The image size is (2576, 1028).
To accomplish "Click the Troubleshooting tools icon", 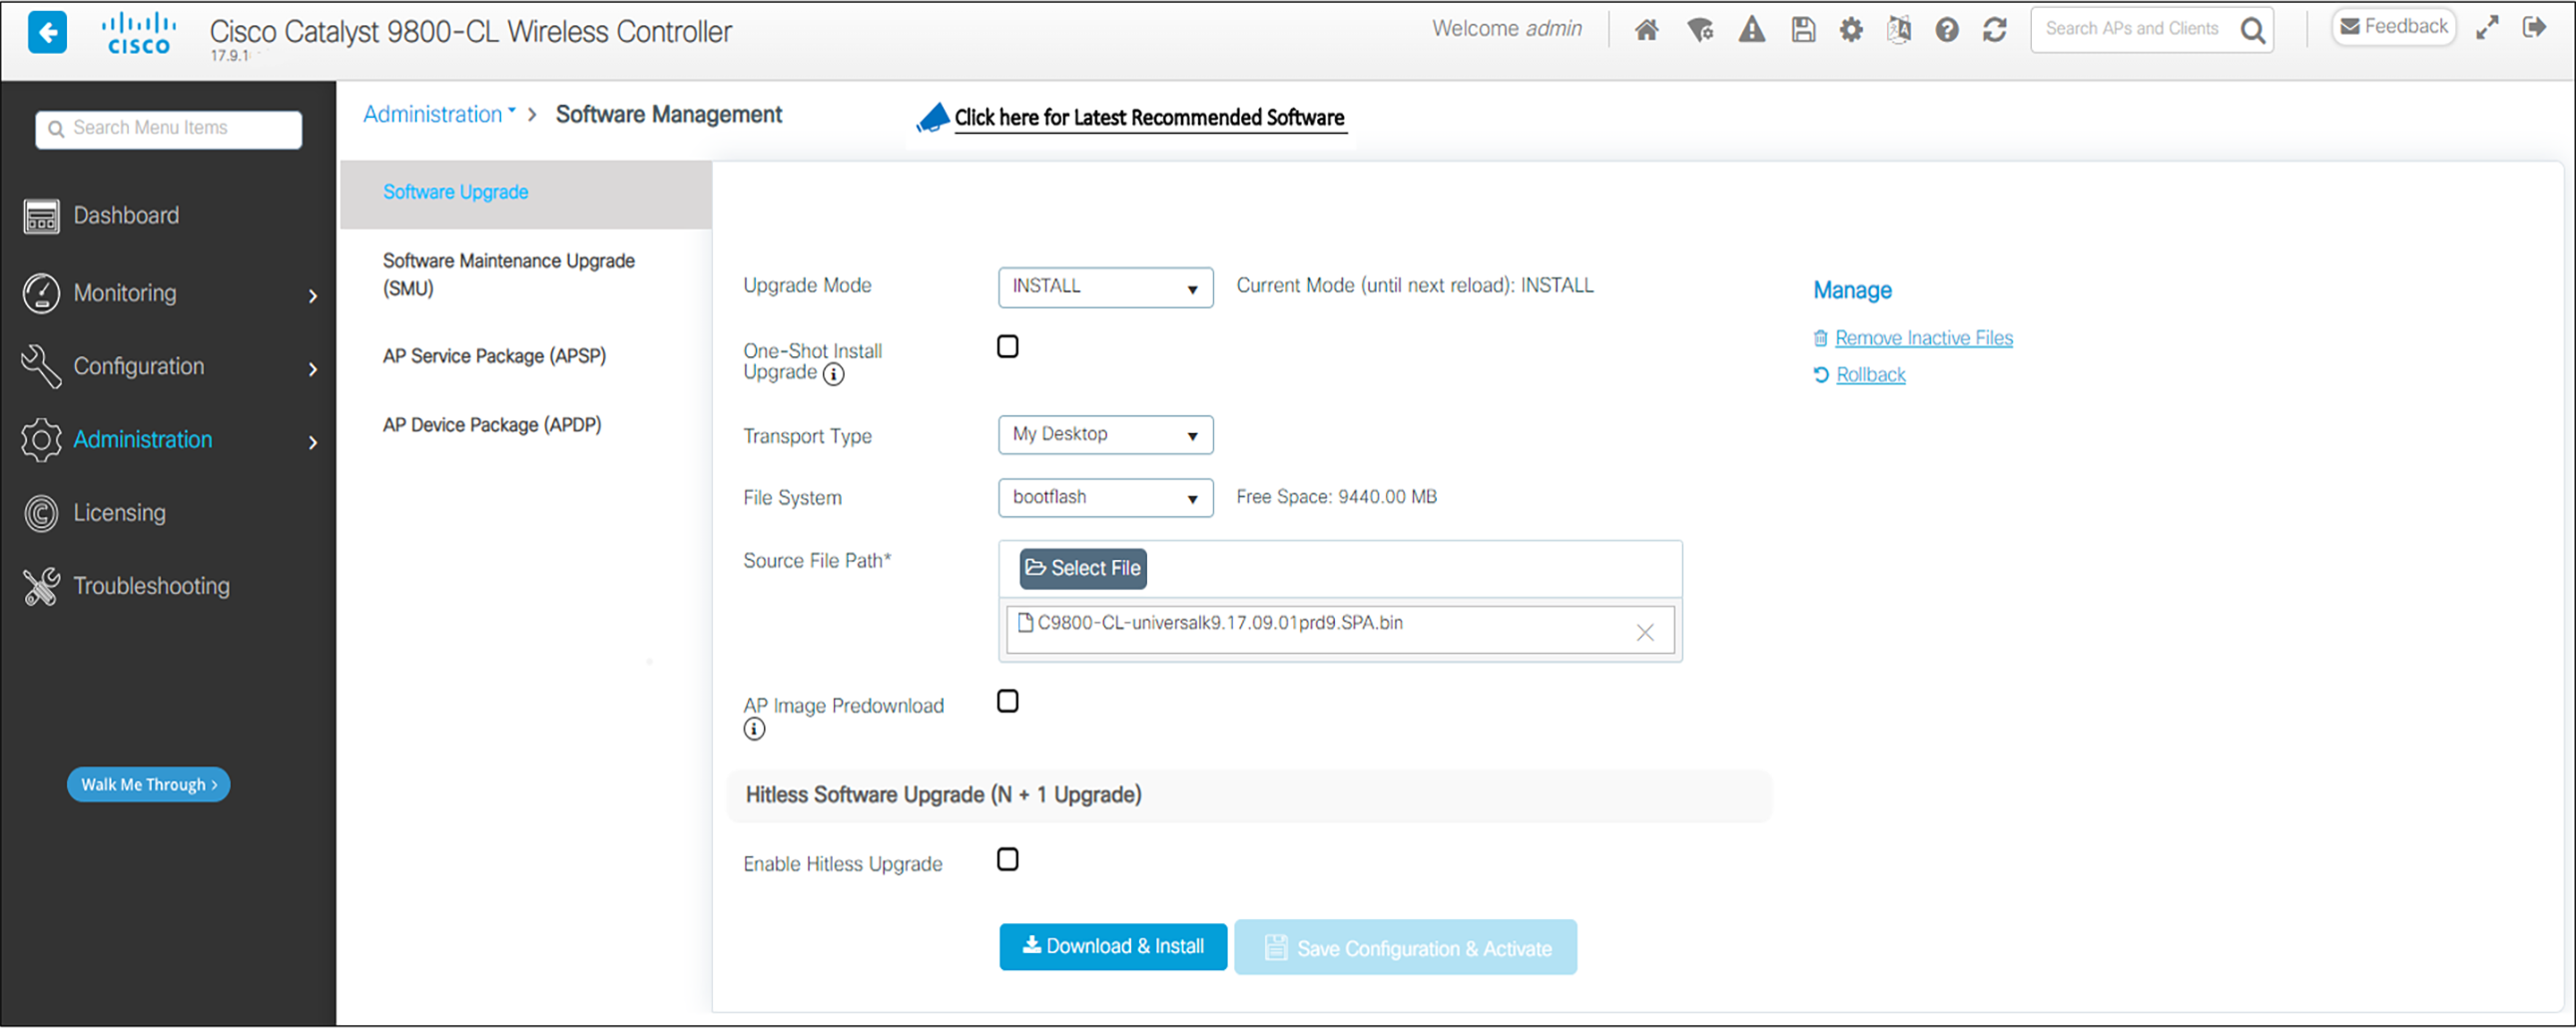I will pyautogui.click(x=41, y=586).
